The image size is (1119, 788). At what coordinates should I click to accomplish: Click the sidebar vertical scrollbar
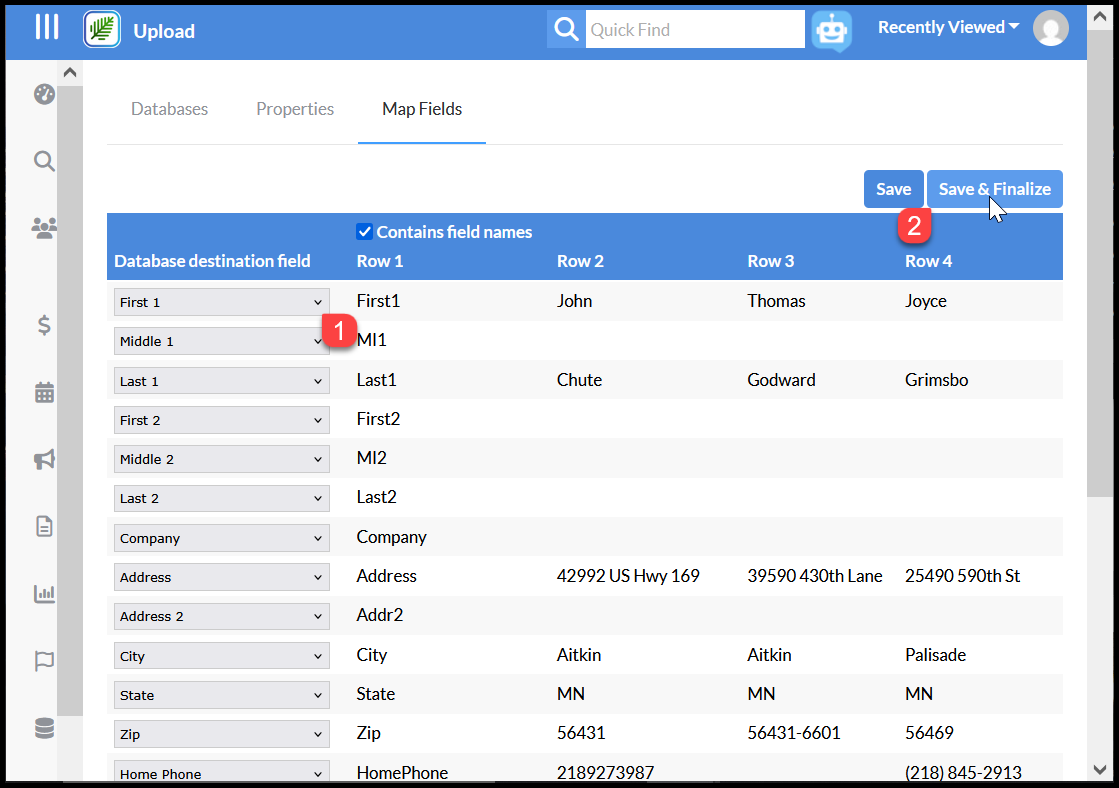pyautogui.click(x=70, y=400)
